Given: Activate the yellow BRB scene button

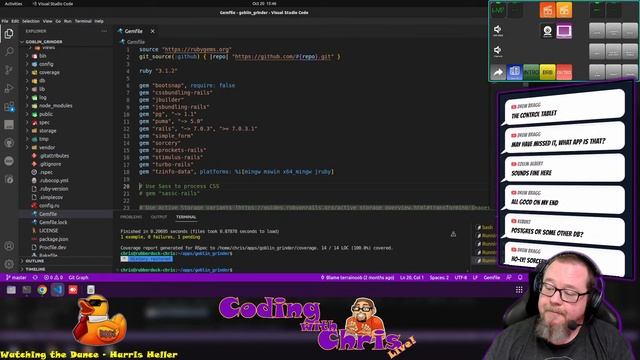Looking at the screenshot, I should point(547,72).
